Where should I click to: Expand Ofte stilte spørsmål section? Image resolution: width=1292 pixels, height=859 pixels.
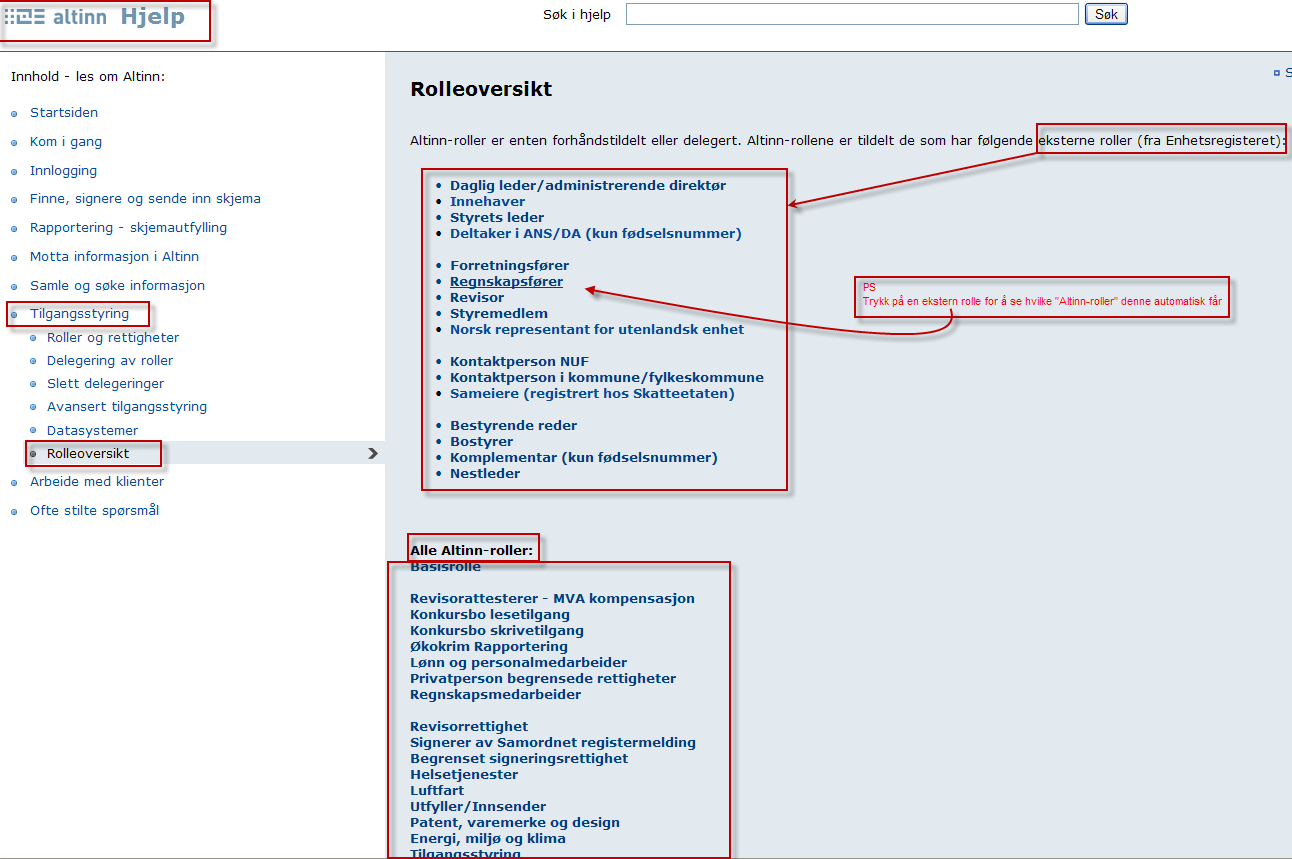94,511
